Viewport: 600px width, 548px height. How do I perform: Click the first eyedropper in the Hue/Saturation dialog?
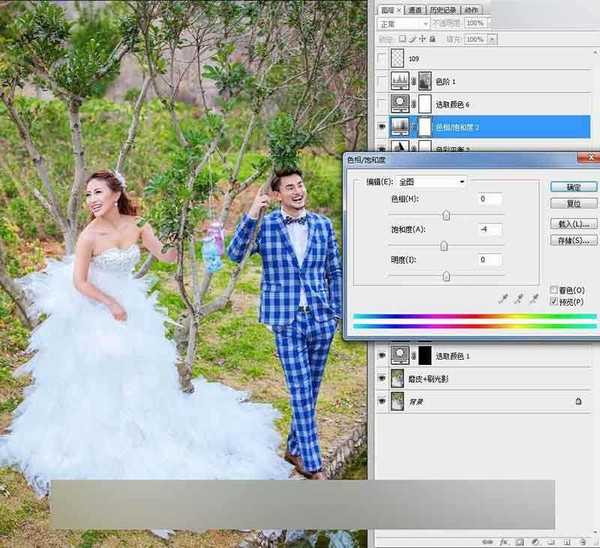tap(504, 299)
